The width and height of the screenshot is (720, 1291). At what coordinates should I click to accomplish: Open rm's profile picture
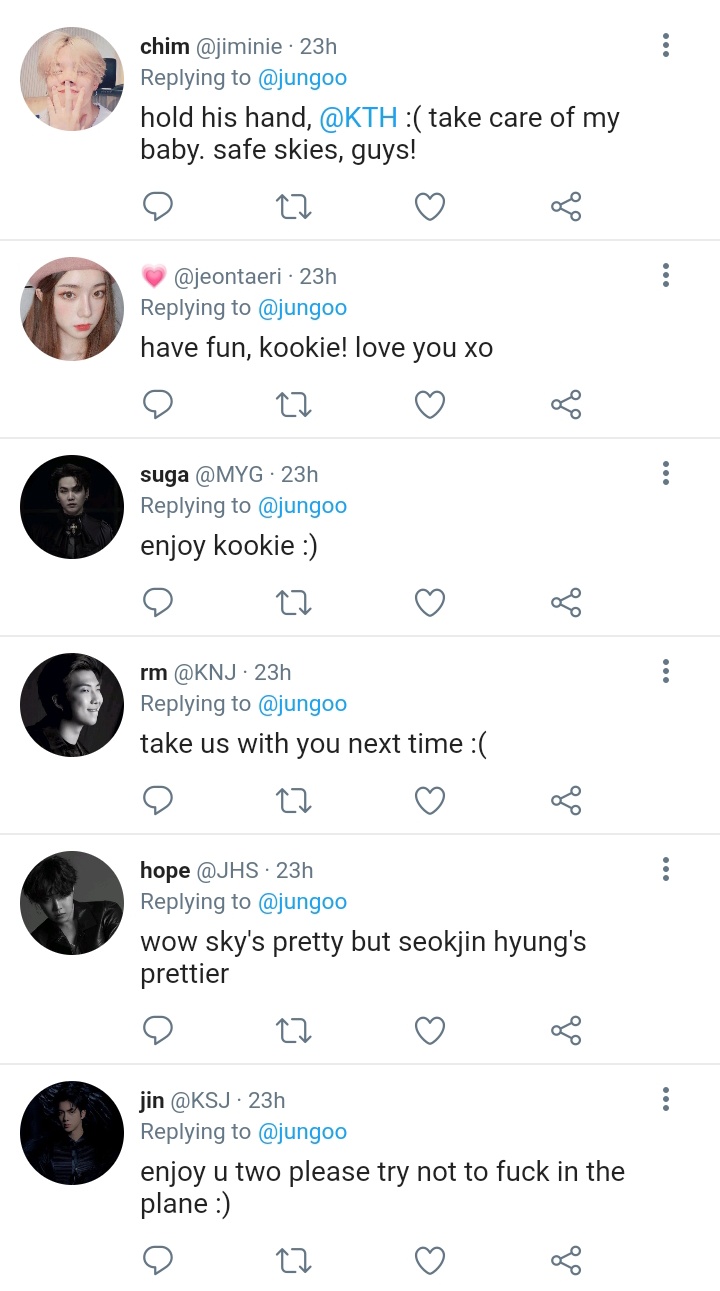pos(72,705)
